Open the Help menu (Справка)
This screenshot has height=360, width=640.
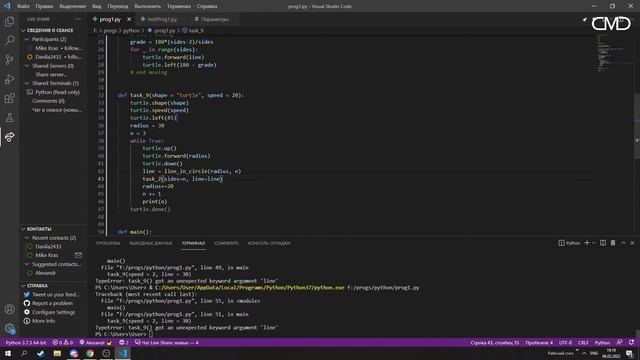pos(207,6)
